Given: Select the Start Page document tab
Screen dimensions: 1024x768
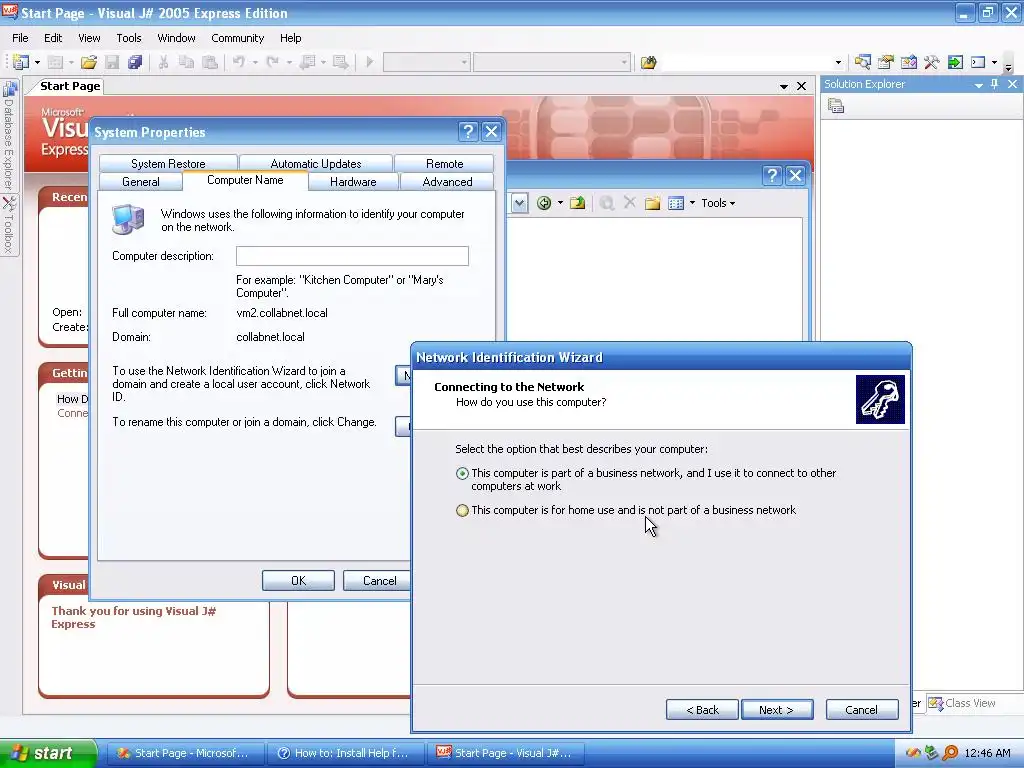Looking at the screenshot, I should (70, 86).
